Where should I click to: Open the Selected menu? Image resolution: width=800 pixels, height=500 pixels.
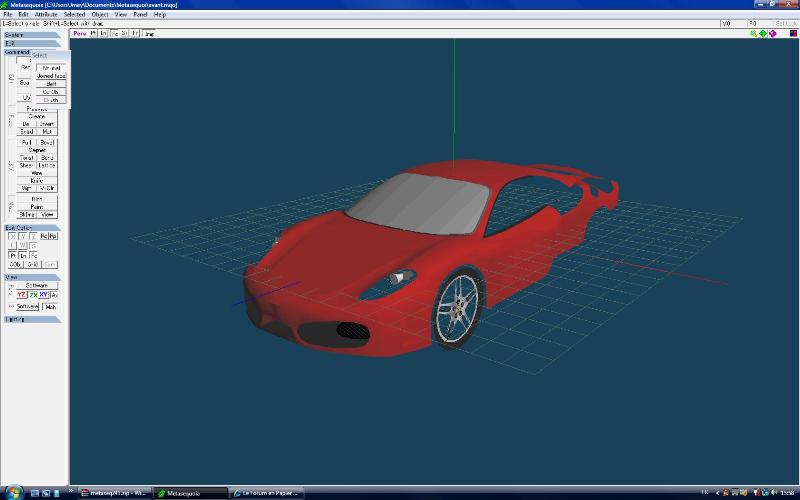(x=74, y=14)
